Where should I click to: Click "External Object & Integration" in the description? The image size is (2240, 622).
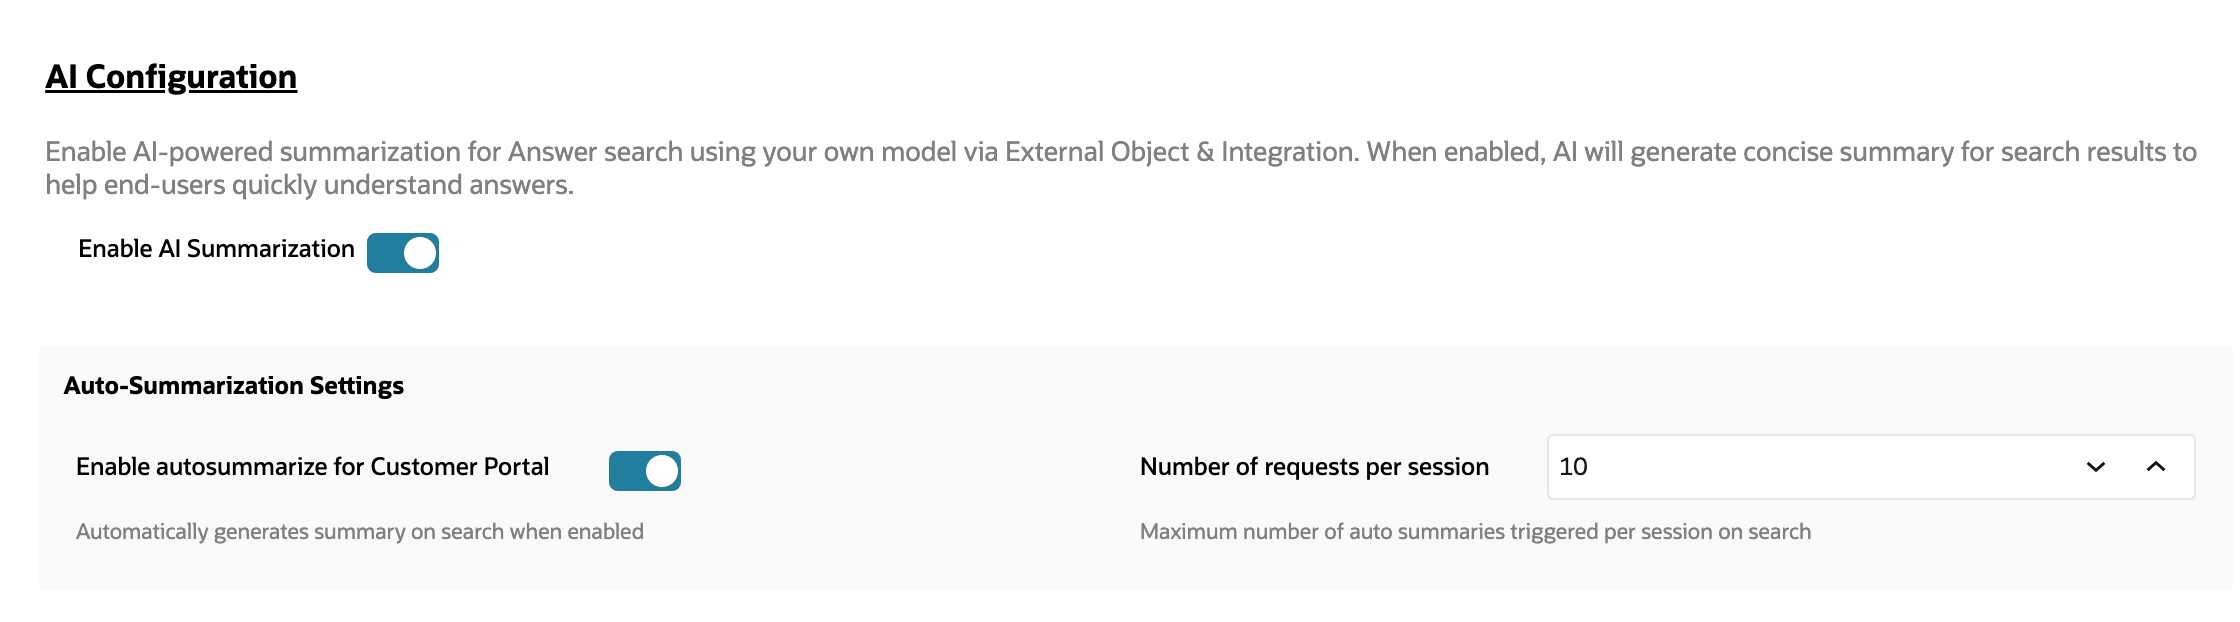tap(1179, 152)
